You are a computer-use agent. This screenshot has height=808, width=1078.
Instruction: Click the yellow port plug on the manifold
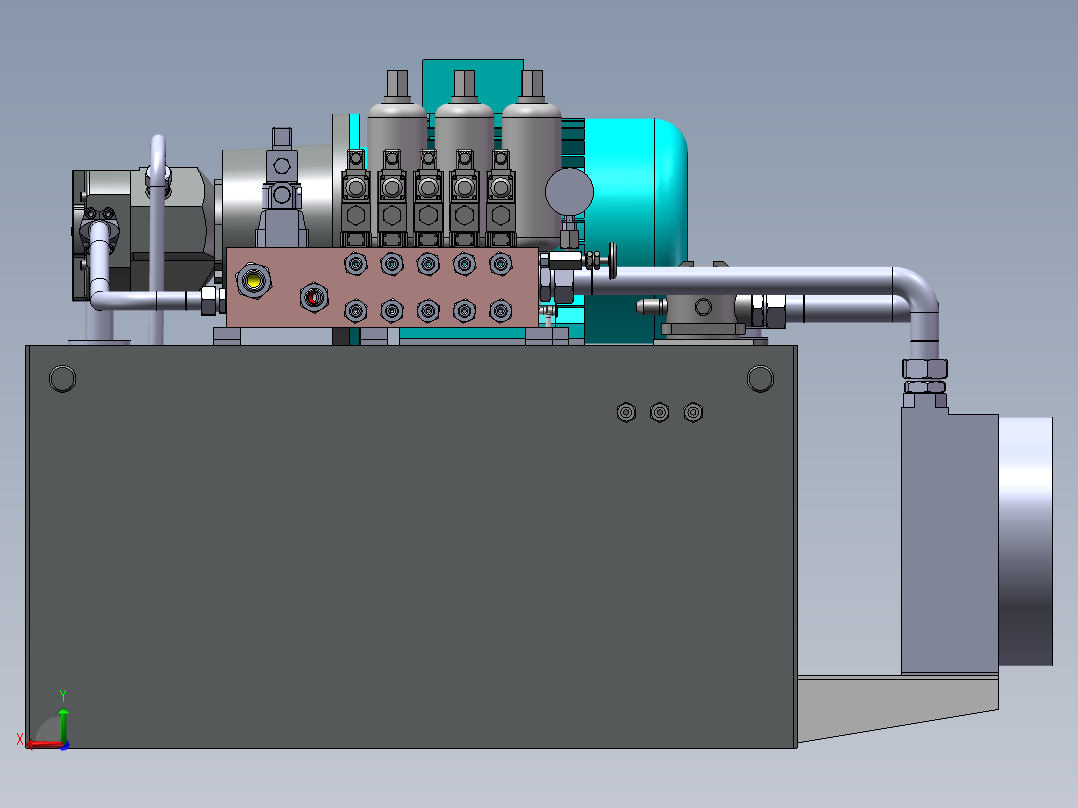(254, 281)
